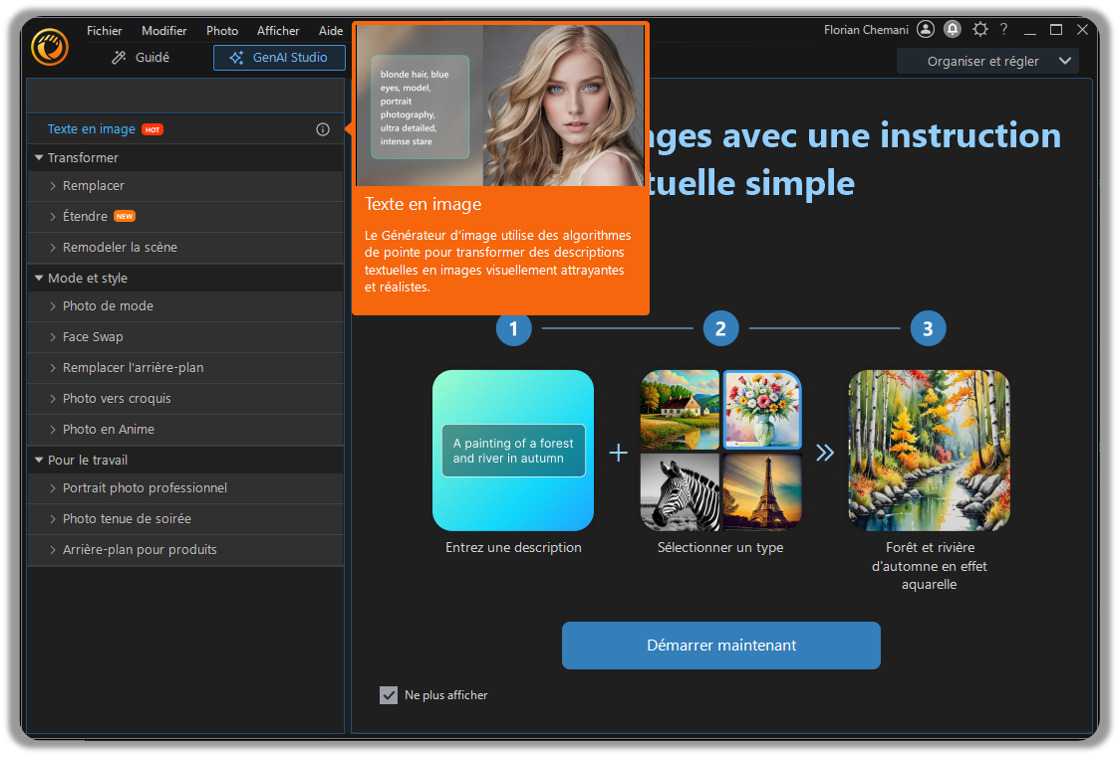Click the help question mark icon
Viewport: 1119px width, 757px height.
coord(1003,29)
